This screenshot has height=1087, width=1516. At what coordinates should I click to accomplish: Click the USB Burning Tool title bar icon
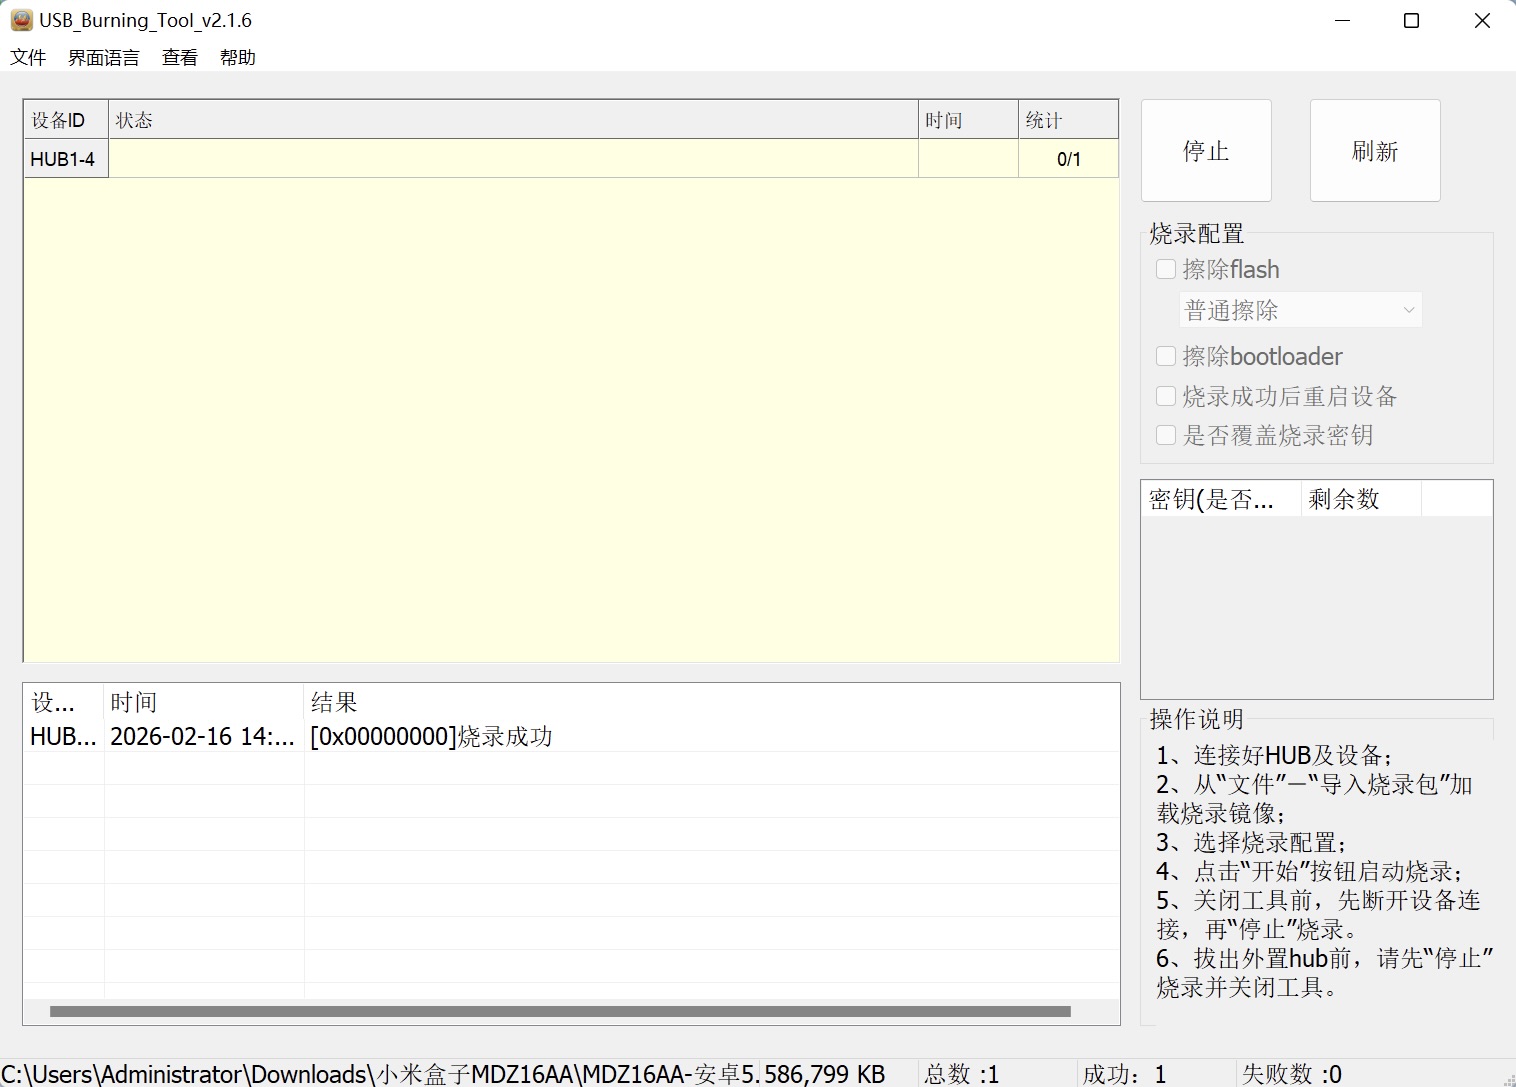tap(21, 20)
